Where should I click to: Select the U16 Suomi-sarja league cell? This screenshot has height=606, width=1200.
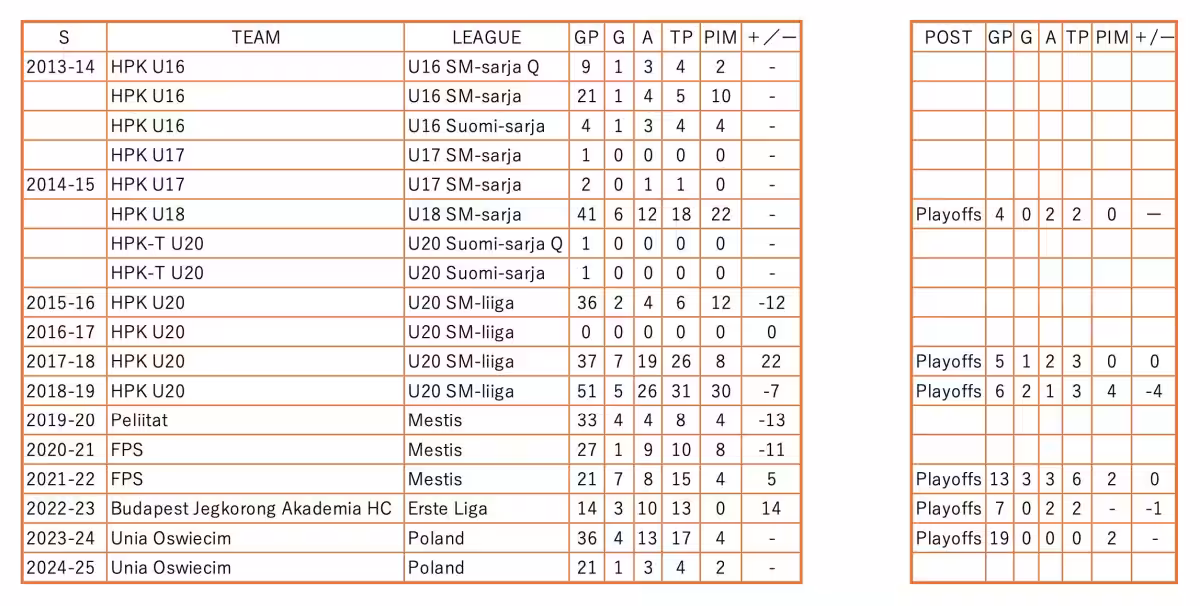pyautogui.click(x=476, y=126)
